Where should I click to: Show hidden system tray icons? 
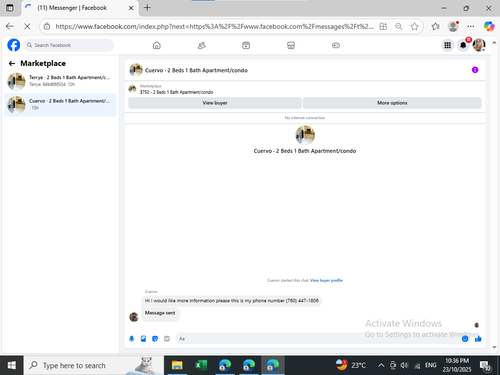point(381,365)
